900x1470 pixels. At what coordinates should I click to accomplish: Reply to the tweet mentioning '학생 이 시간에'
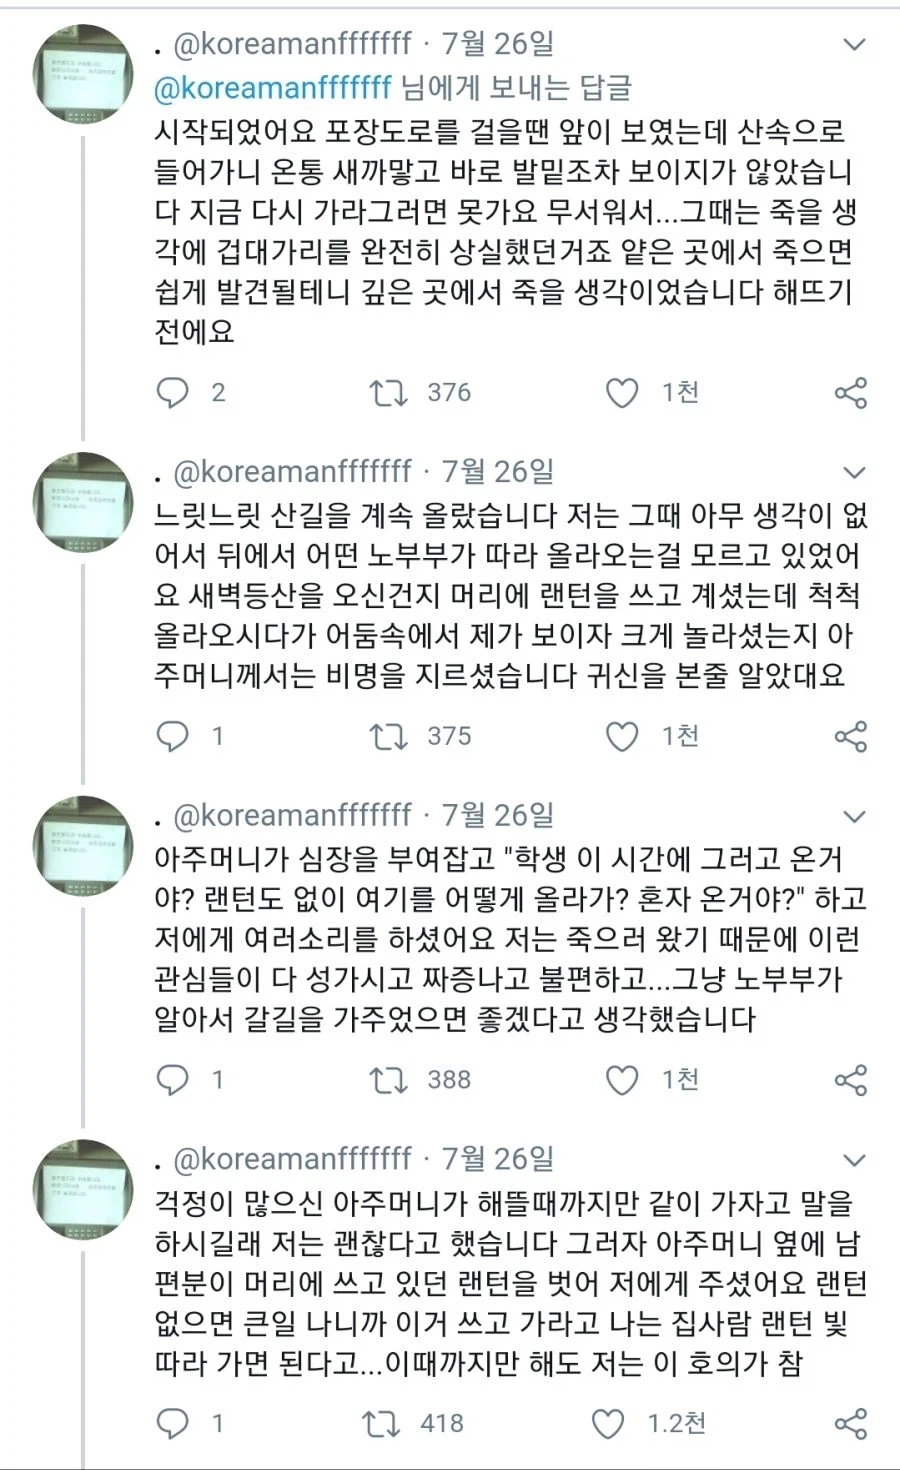(173, 1080)
